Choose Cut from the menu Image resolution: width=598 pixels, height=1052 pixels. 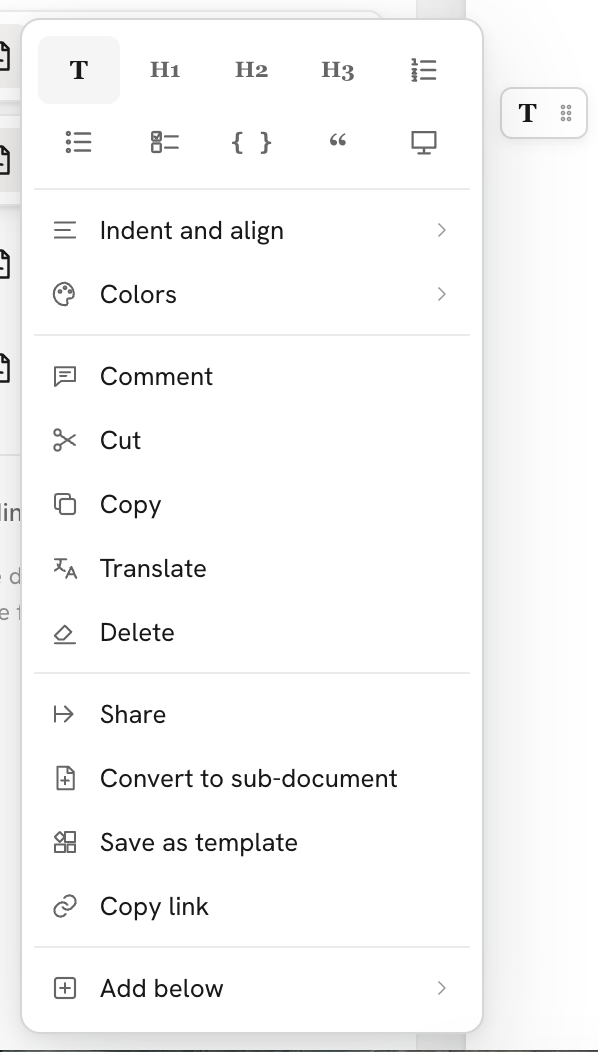click(252, 440)
